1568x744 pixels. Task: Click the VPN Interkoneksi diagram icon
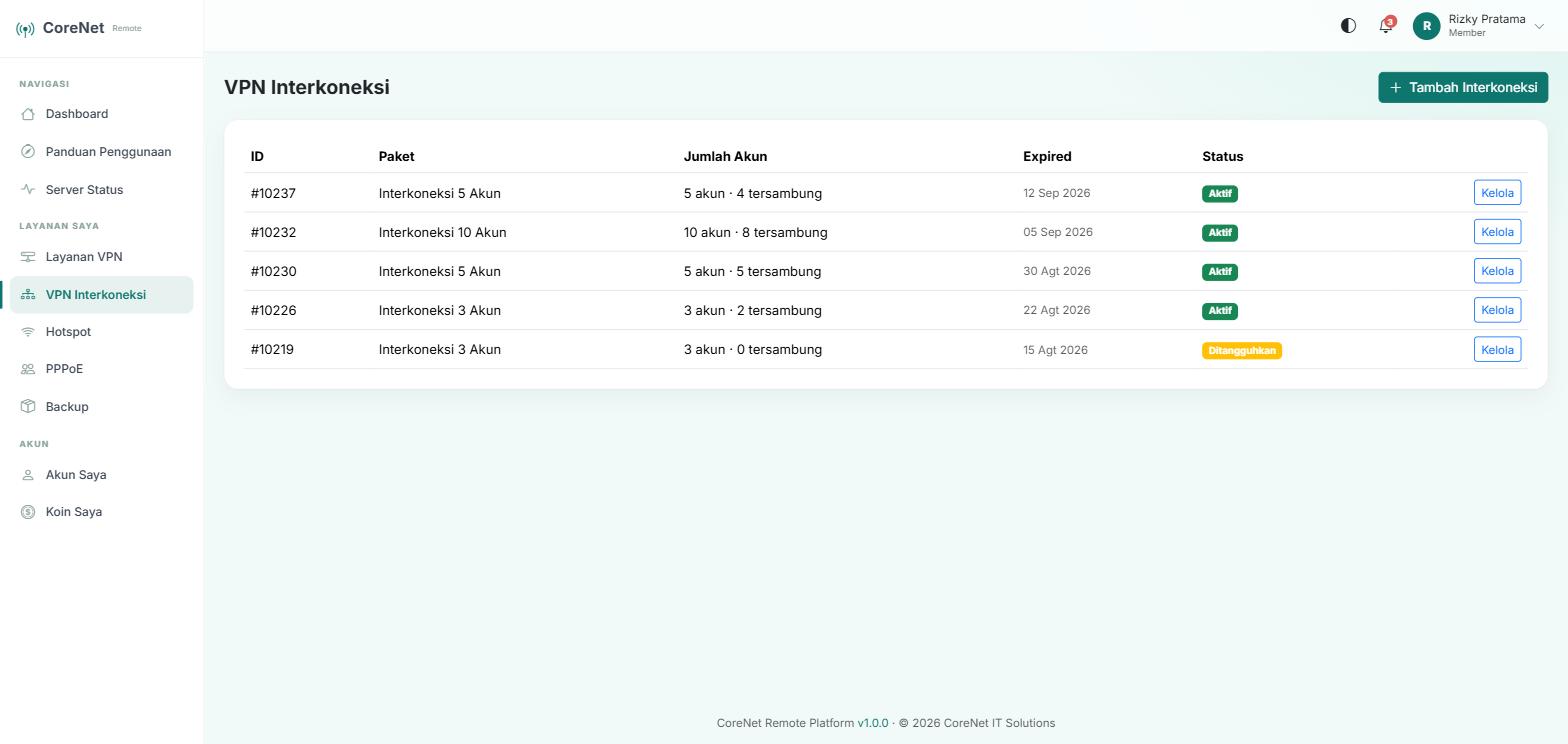(28, 295)
